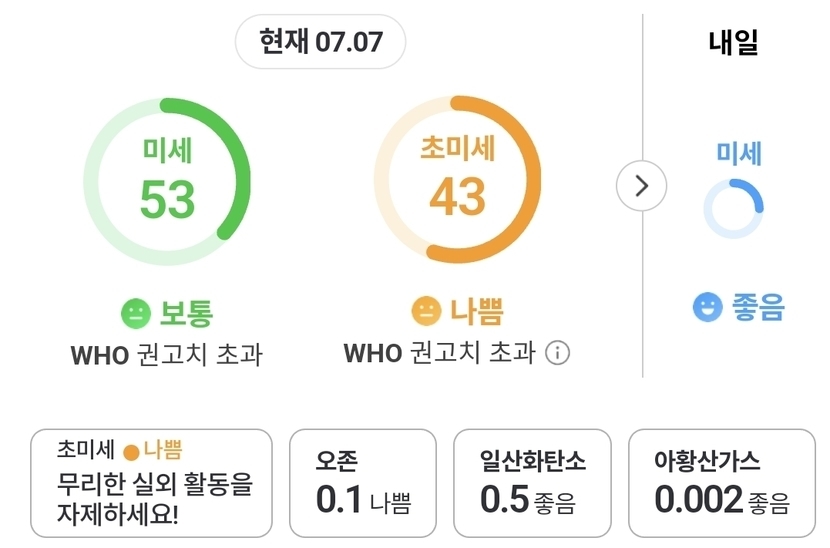Expand tomorrow's forecast with the right chevron
This screenshot has width=830, height=548.
pos(642,186)
